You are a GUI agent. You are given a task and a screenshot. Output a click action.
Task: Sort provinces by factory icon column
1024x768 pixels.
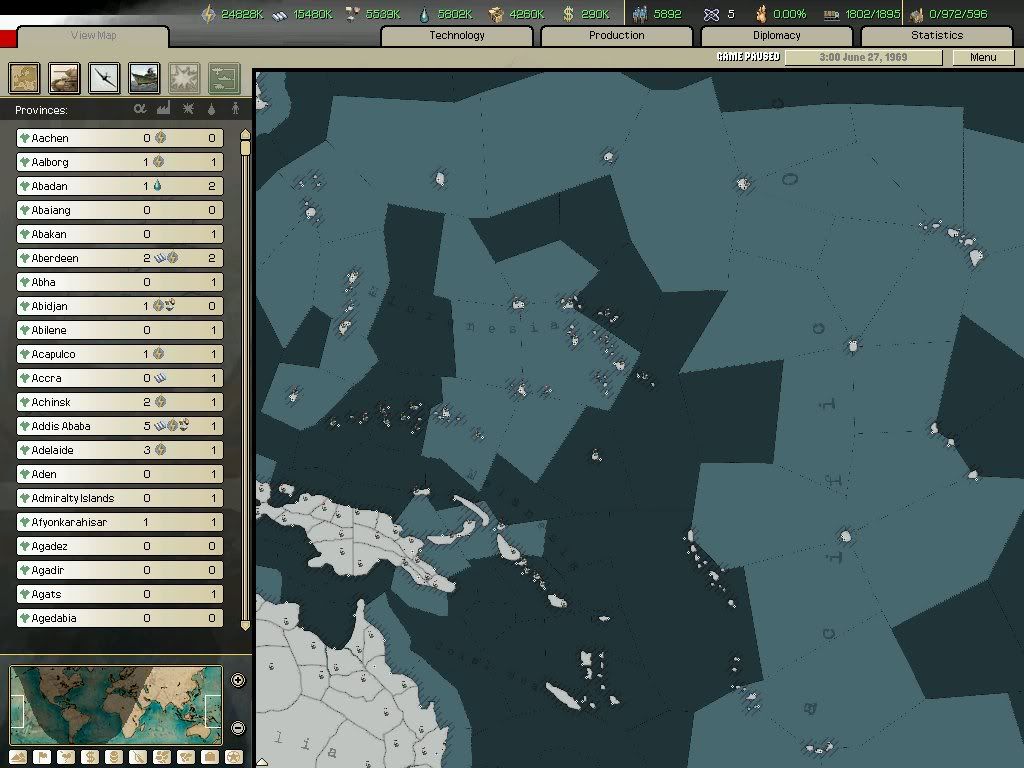164,109
